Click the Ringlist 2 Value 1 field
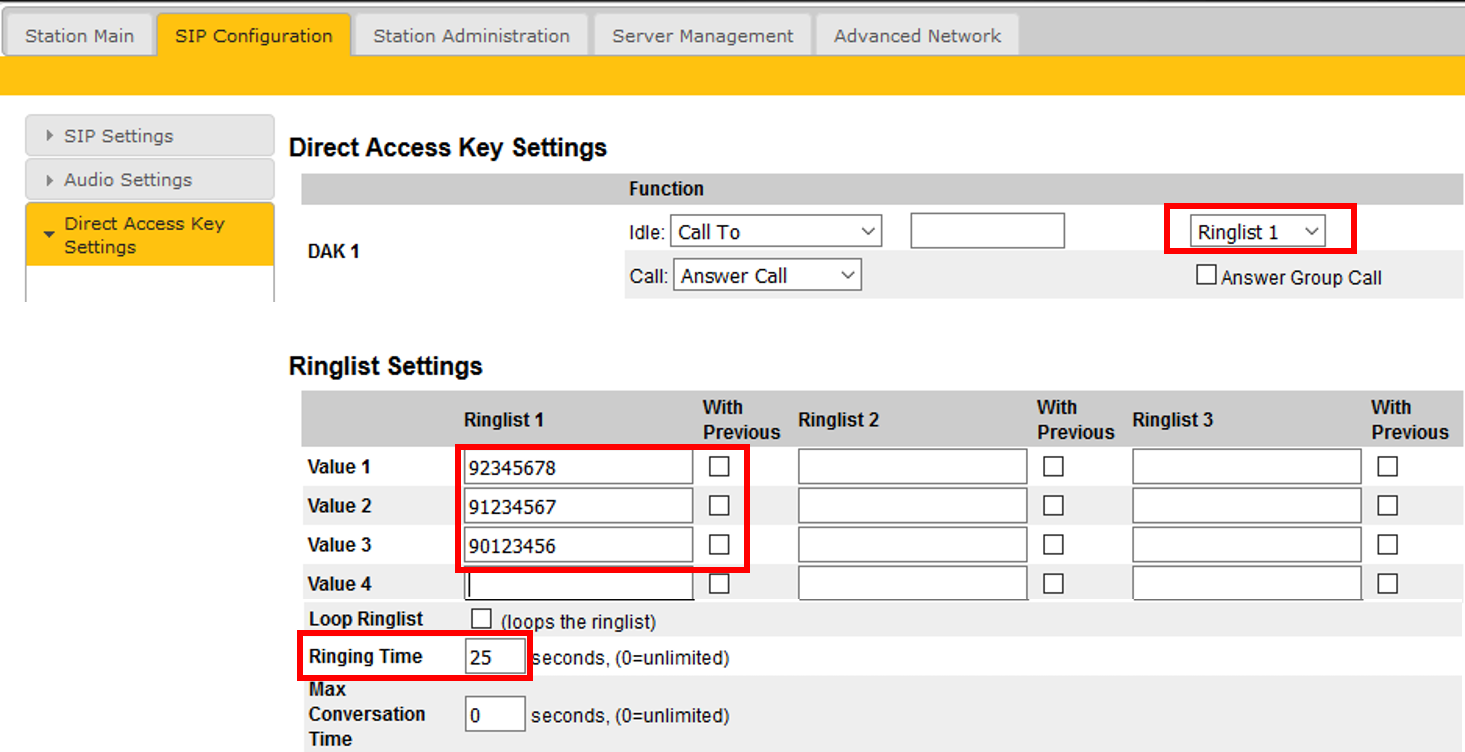The height and width of the screenshot is (752, 1465). pyautogui.click(x=912, y=467)
